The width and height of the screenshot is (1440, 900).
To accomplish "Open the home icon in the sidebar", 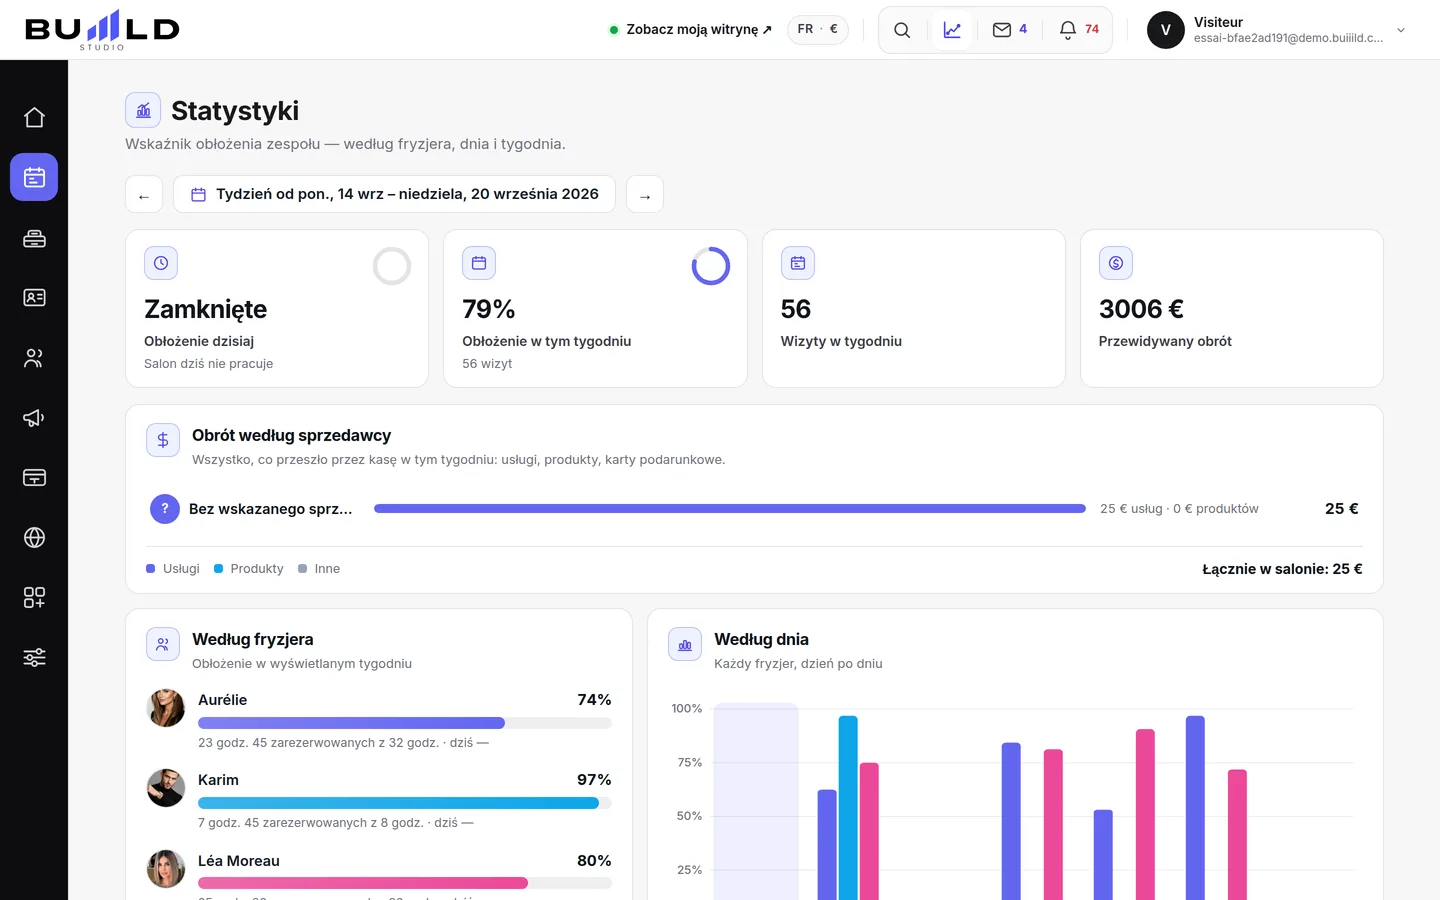I will pos(34,118).
